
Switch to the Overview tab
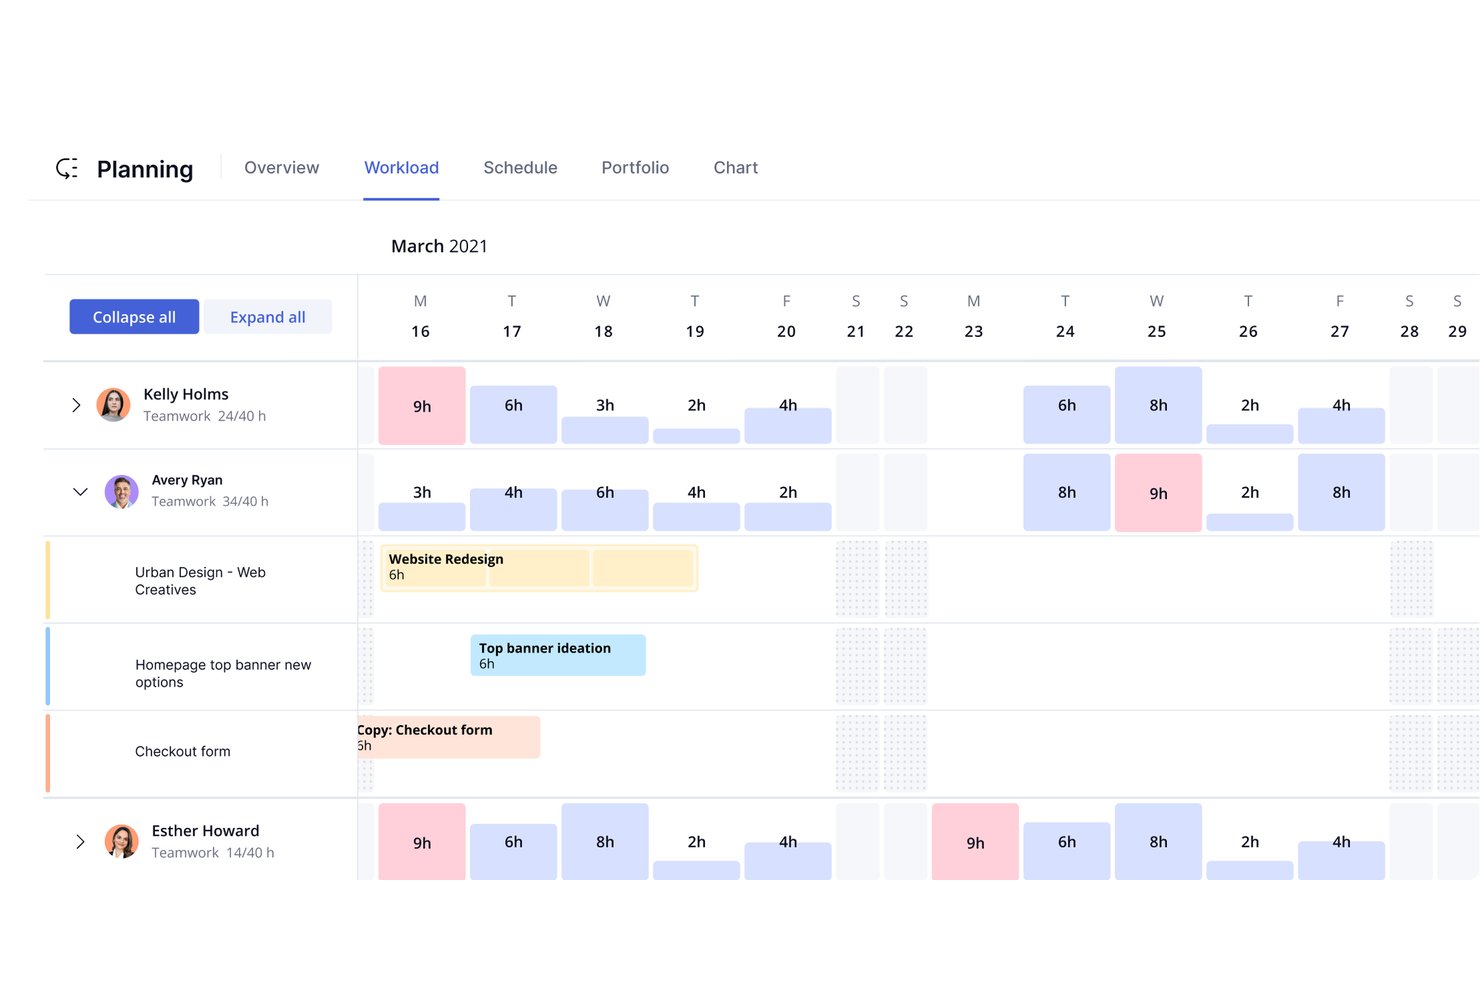(x=282, y=168)
